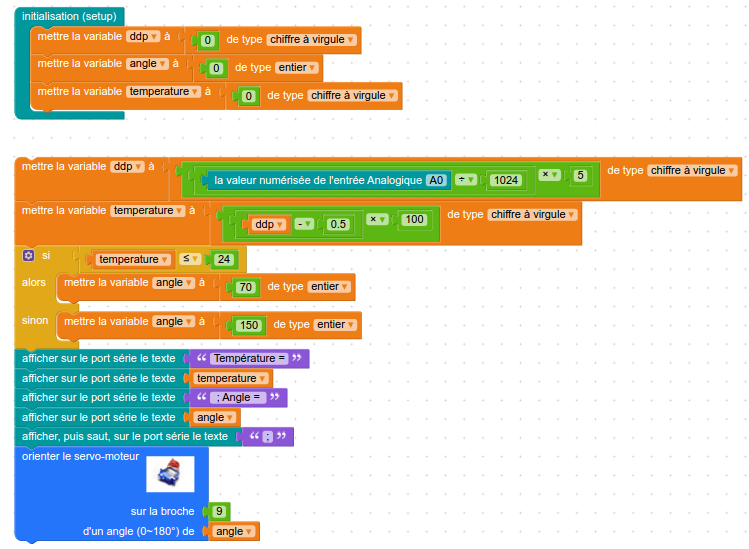Open the "angle" variable dropdown in the servo block
Viewport: 749px width, 549px height.
235,531
